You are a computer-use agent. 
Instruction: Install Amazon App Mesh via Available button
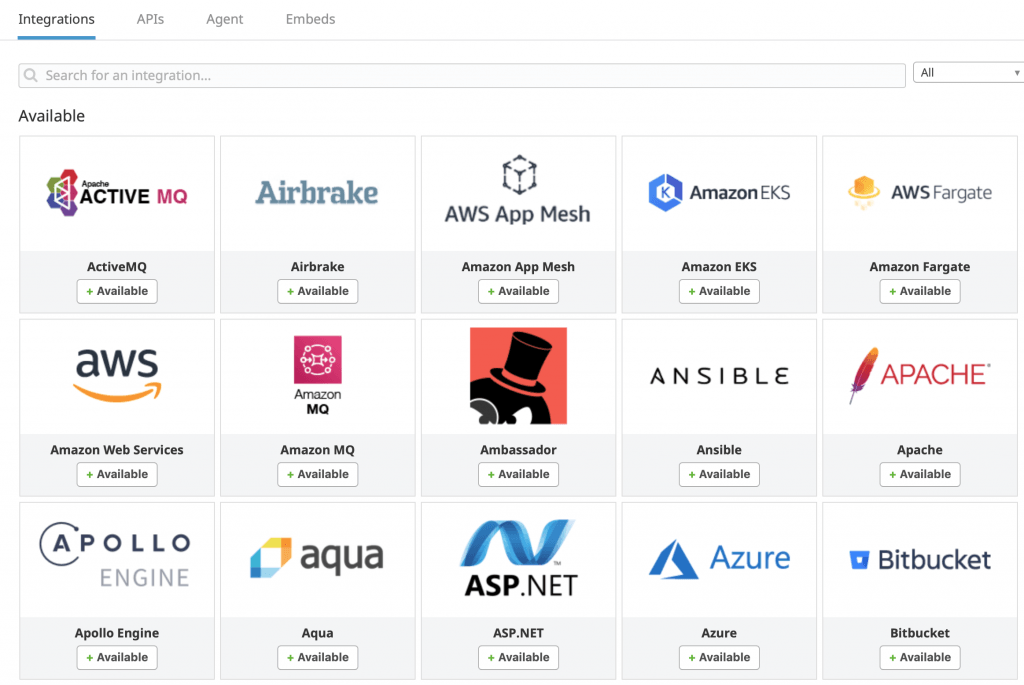click(x=519, y=291)
